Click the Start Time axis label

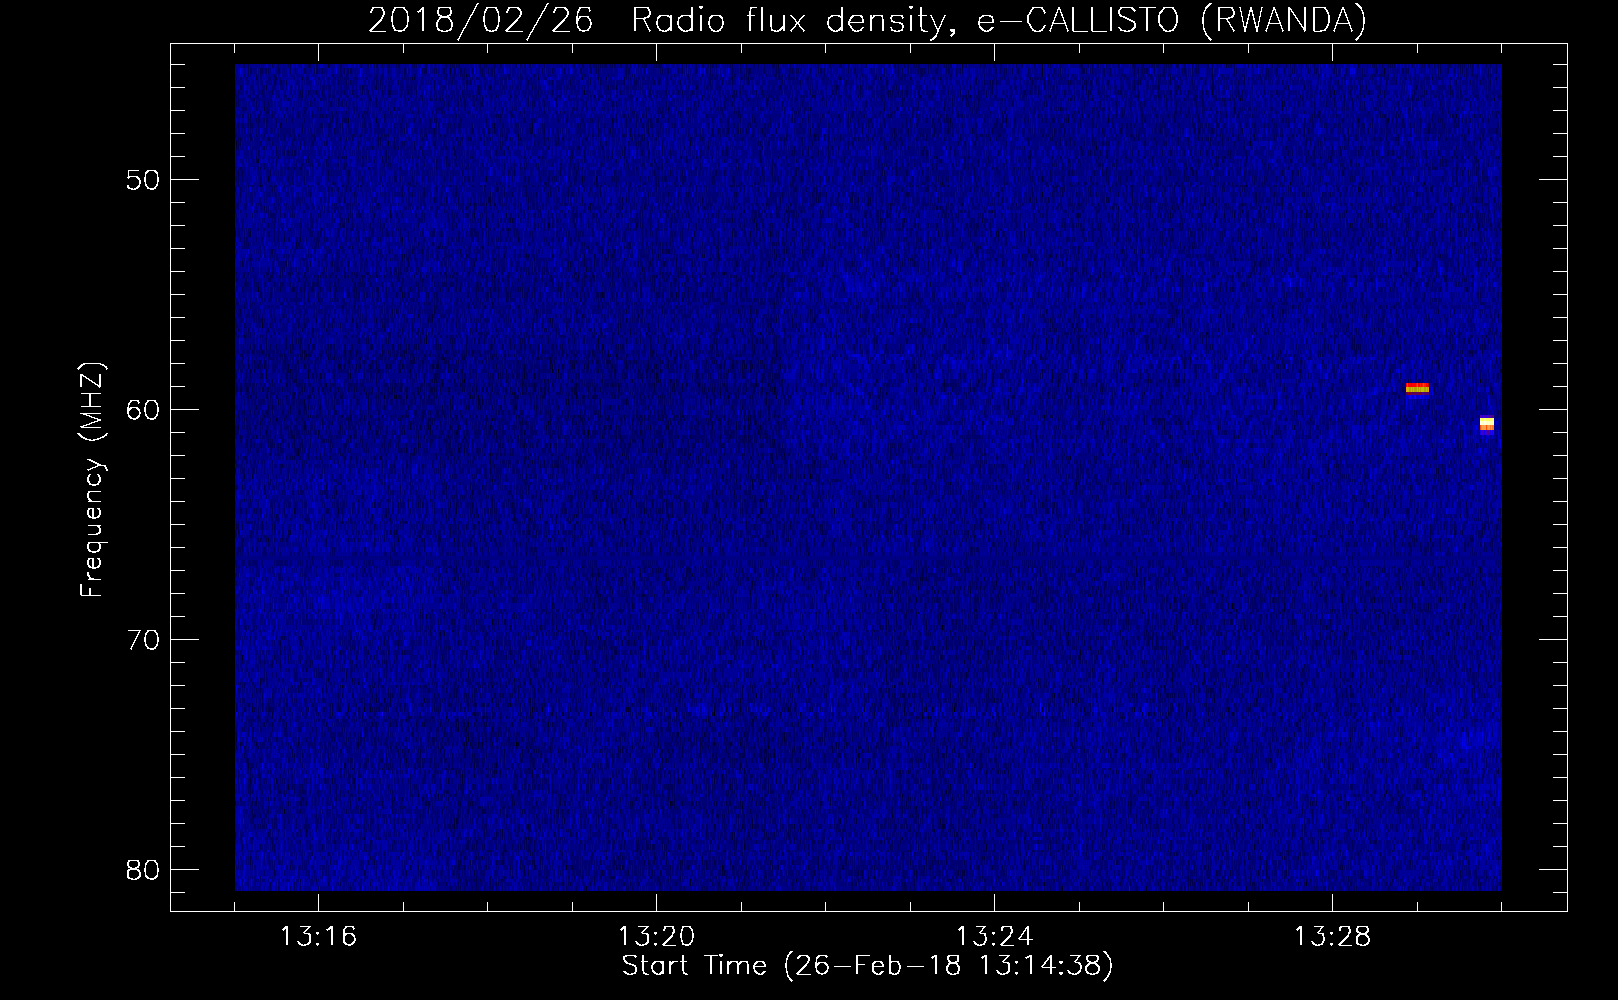click(867, 966)
